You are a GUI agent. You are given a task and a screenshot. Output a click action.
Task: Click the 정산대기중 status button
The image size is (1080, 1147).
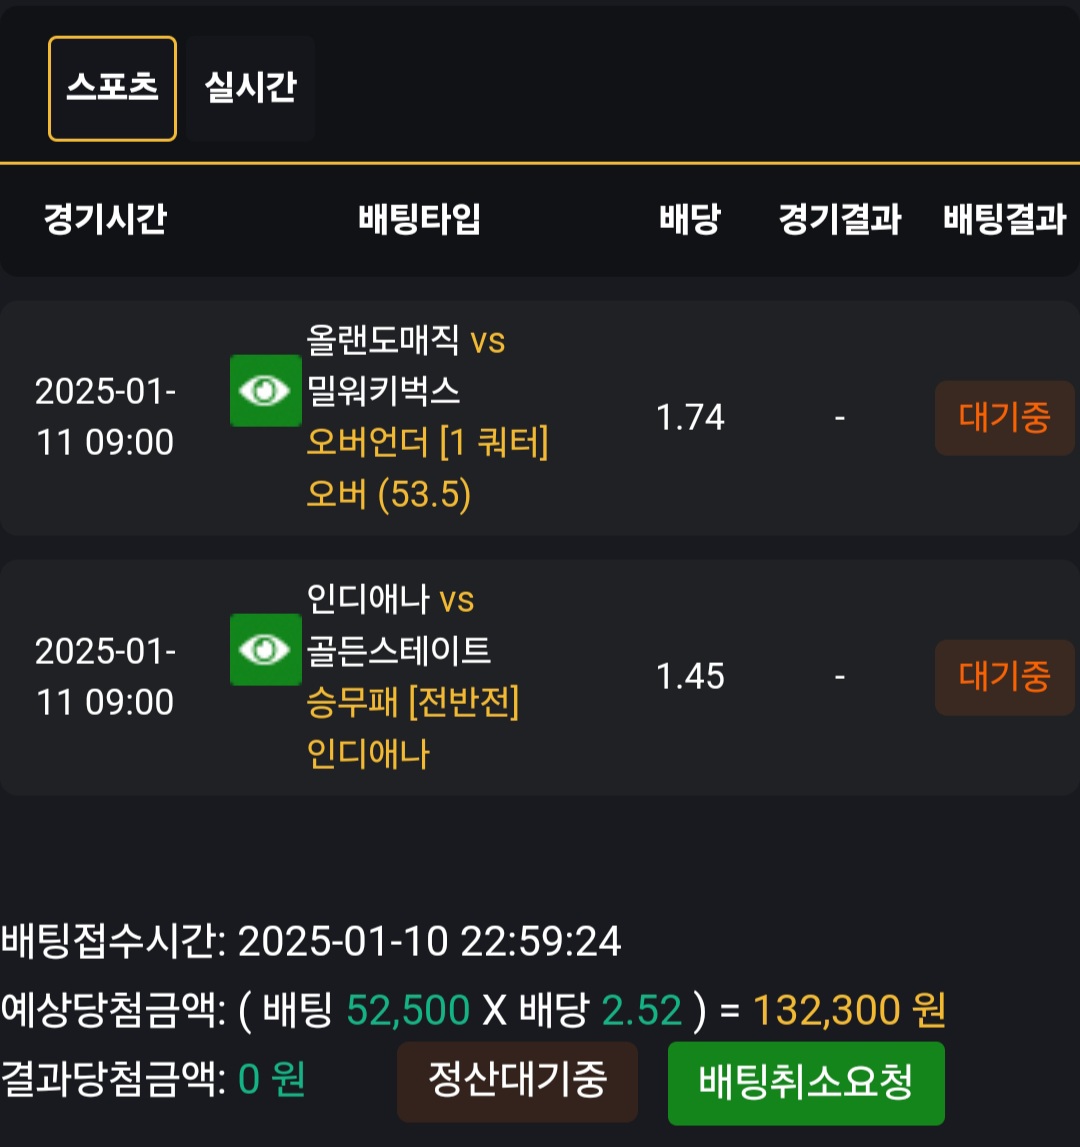click(517, 1082)
